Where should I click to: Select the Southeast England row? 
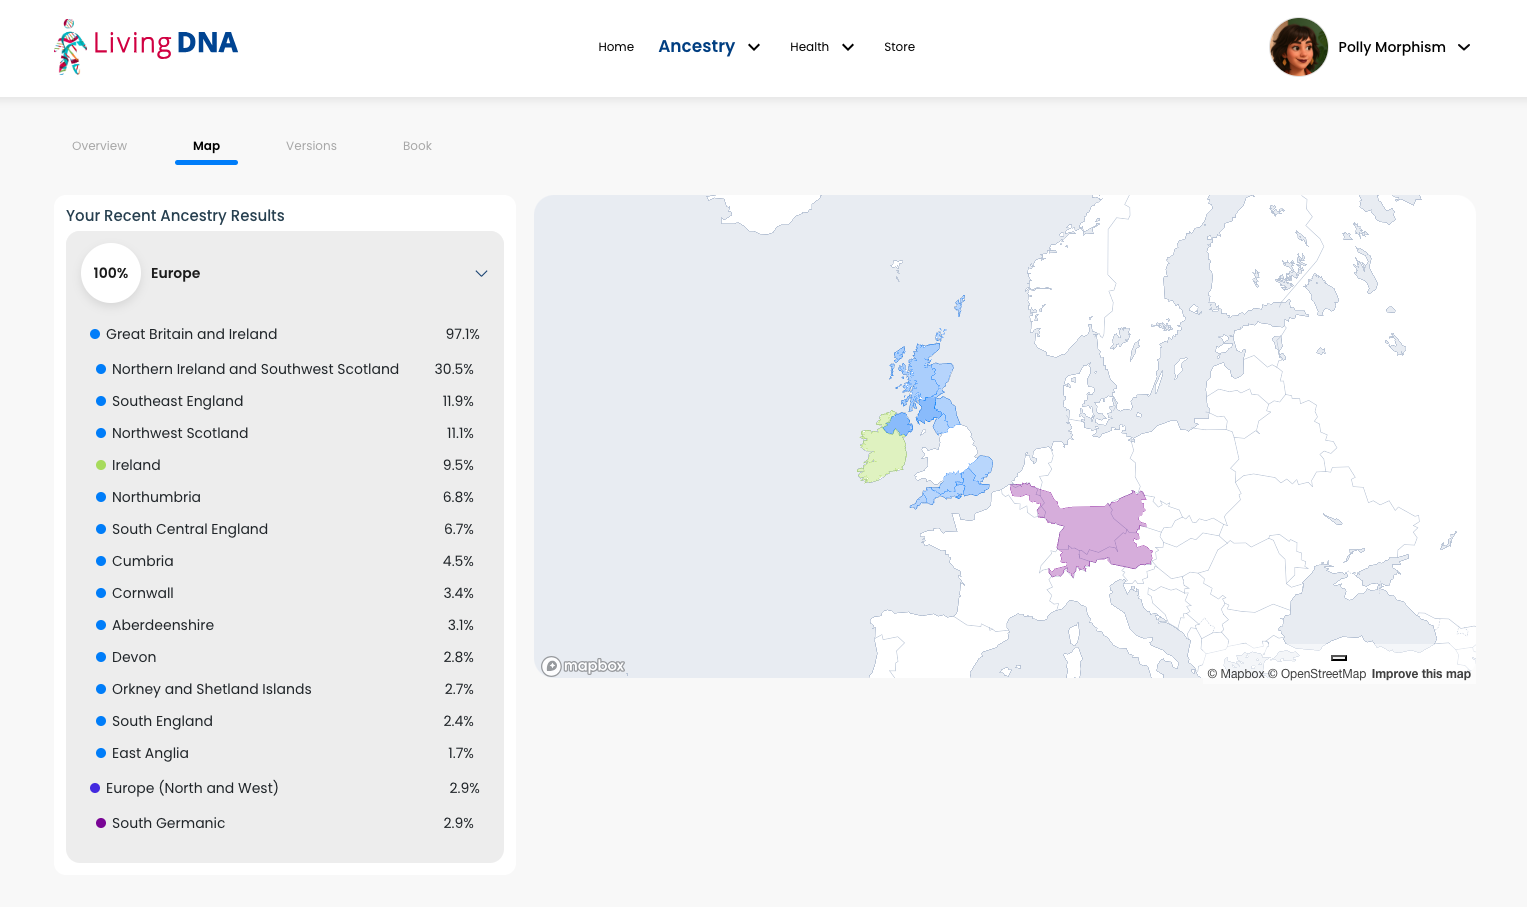[x=285, y=401]
